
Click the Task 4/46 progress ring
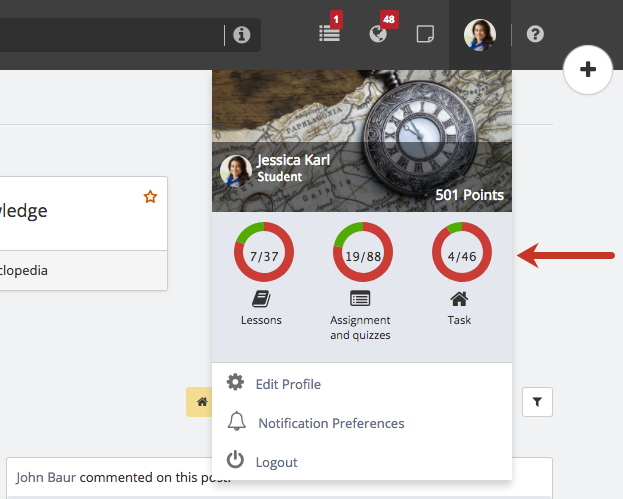point(462,252)
